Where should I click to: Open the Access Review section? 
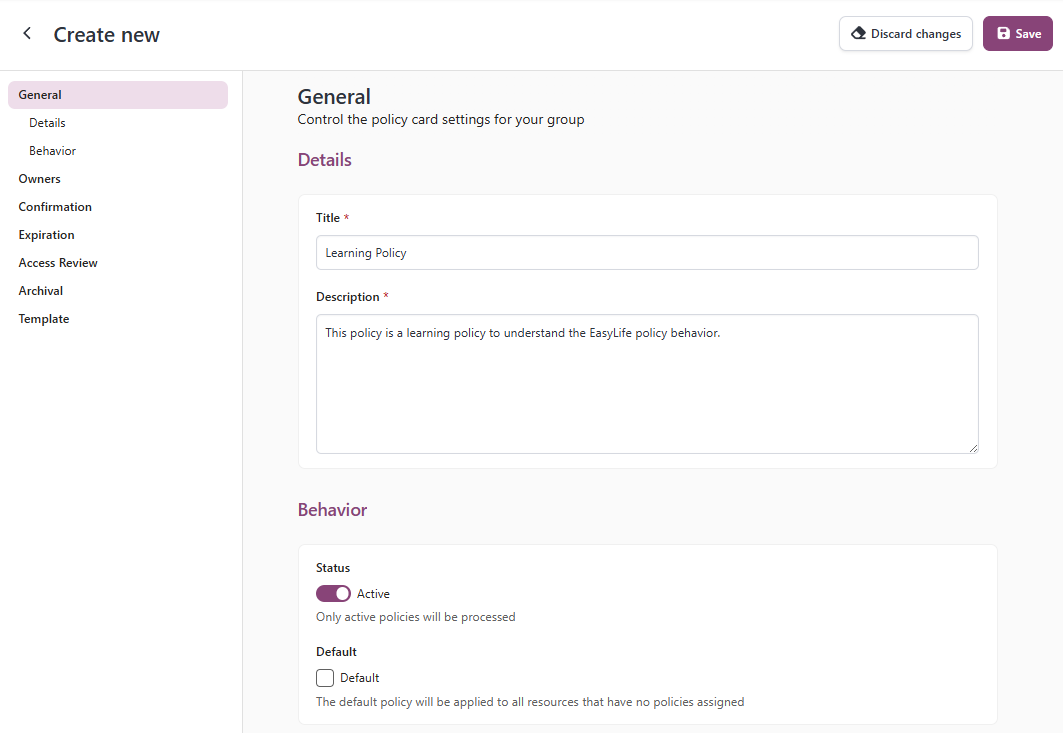[57, 262]
